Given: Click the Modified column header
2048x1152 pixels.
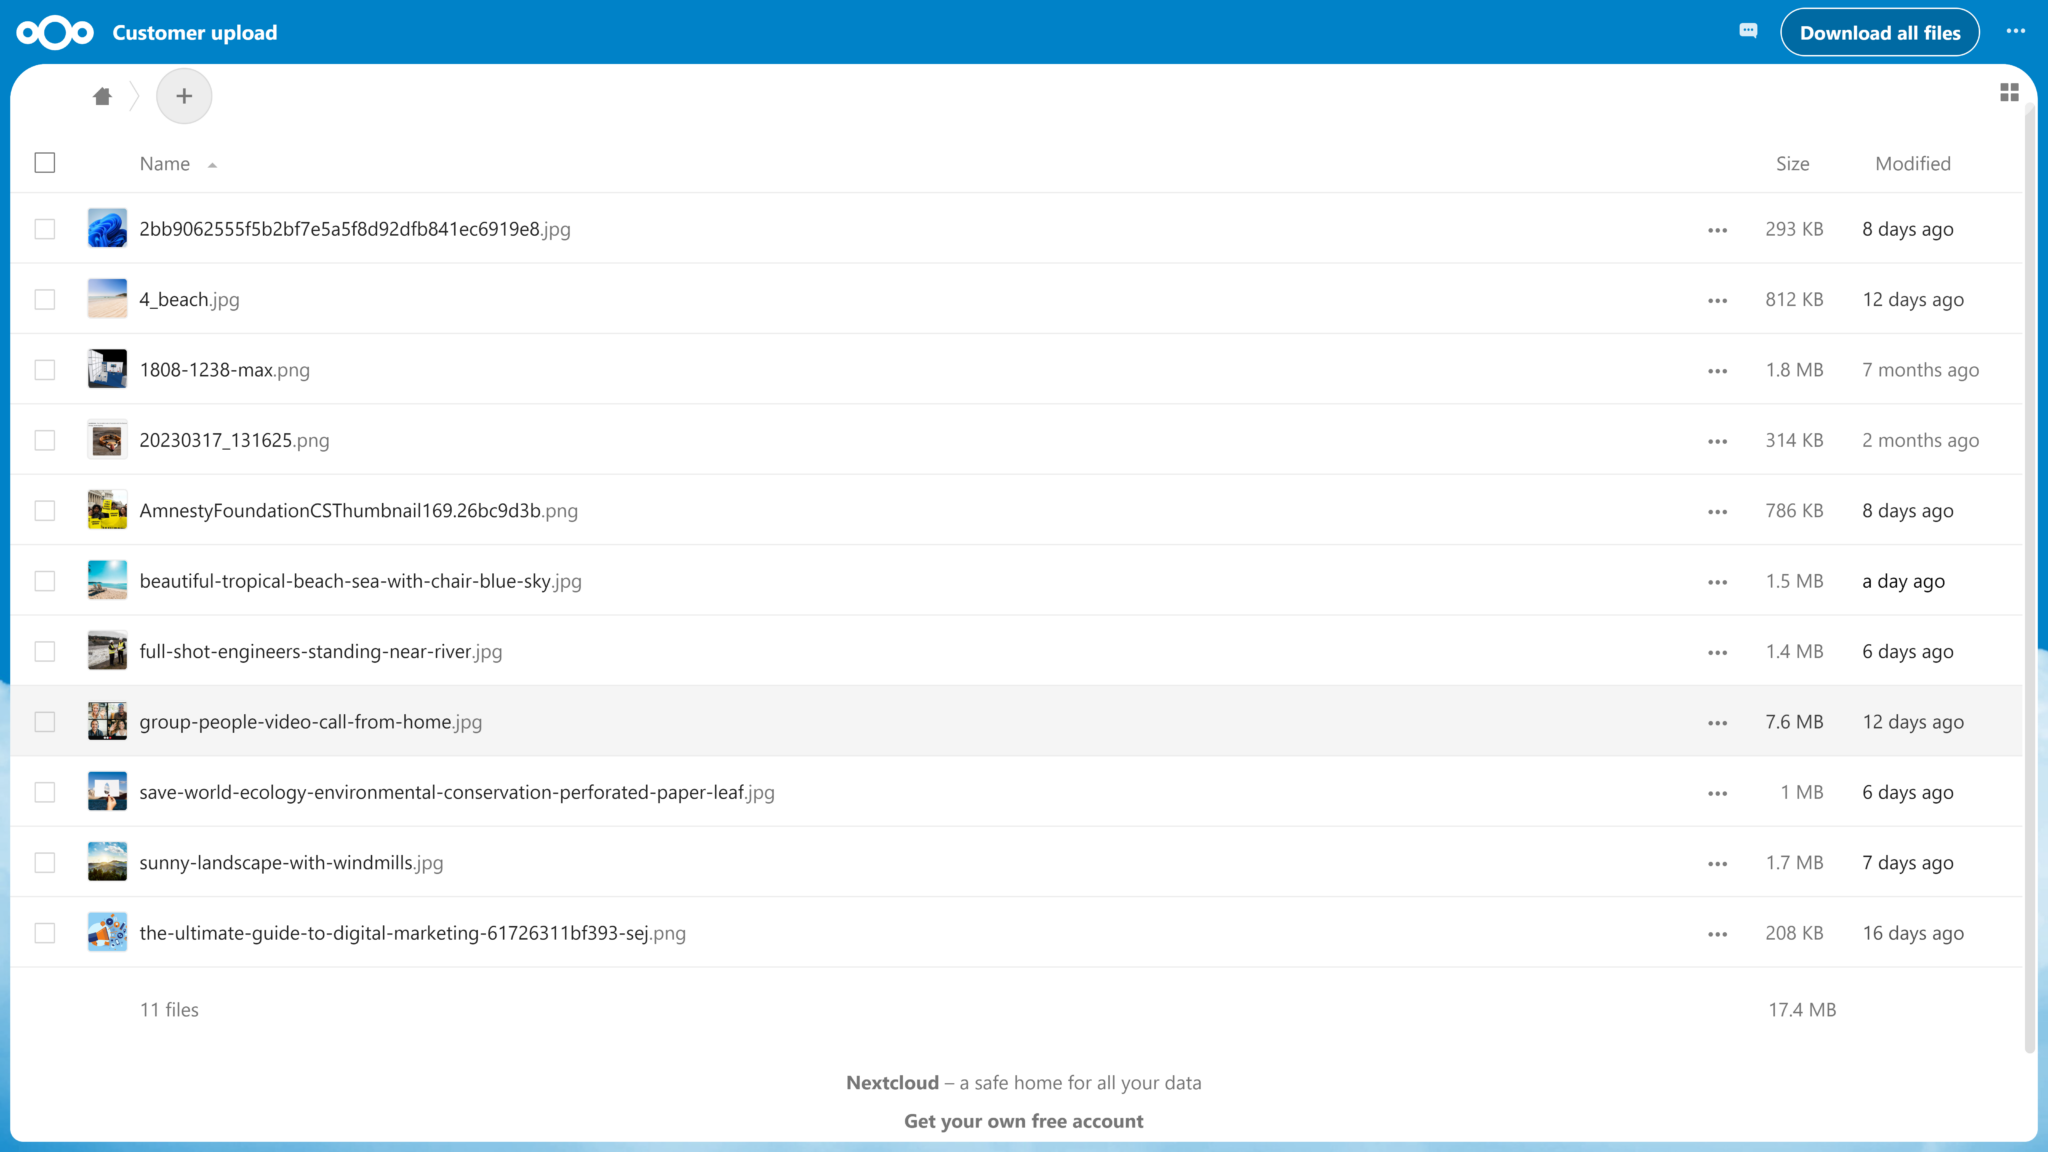Looking at the screenshot, I should tap(1912, 163).
